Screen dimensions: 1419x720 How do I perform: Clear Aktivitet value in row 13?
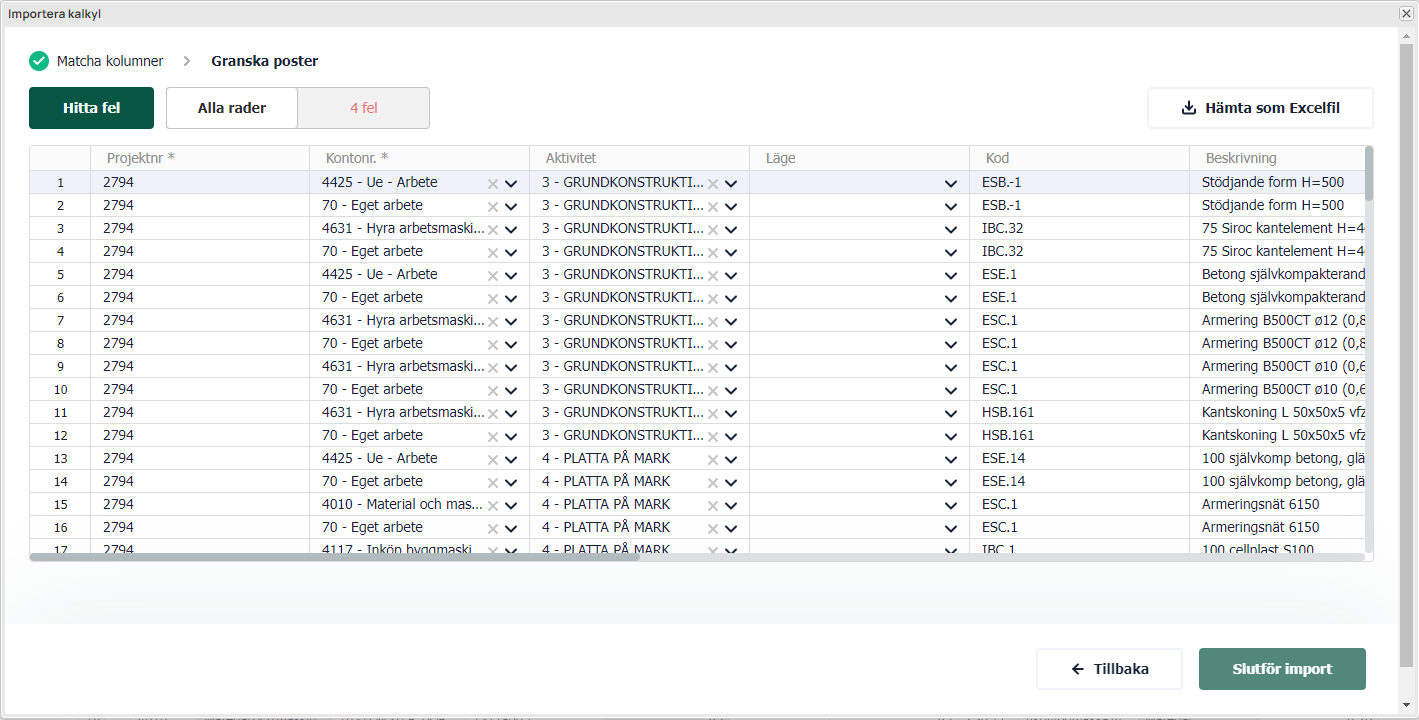713,459
